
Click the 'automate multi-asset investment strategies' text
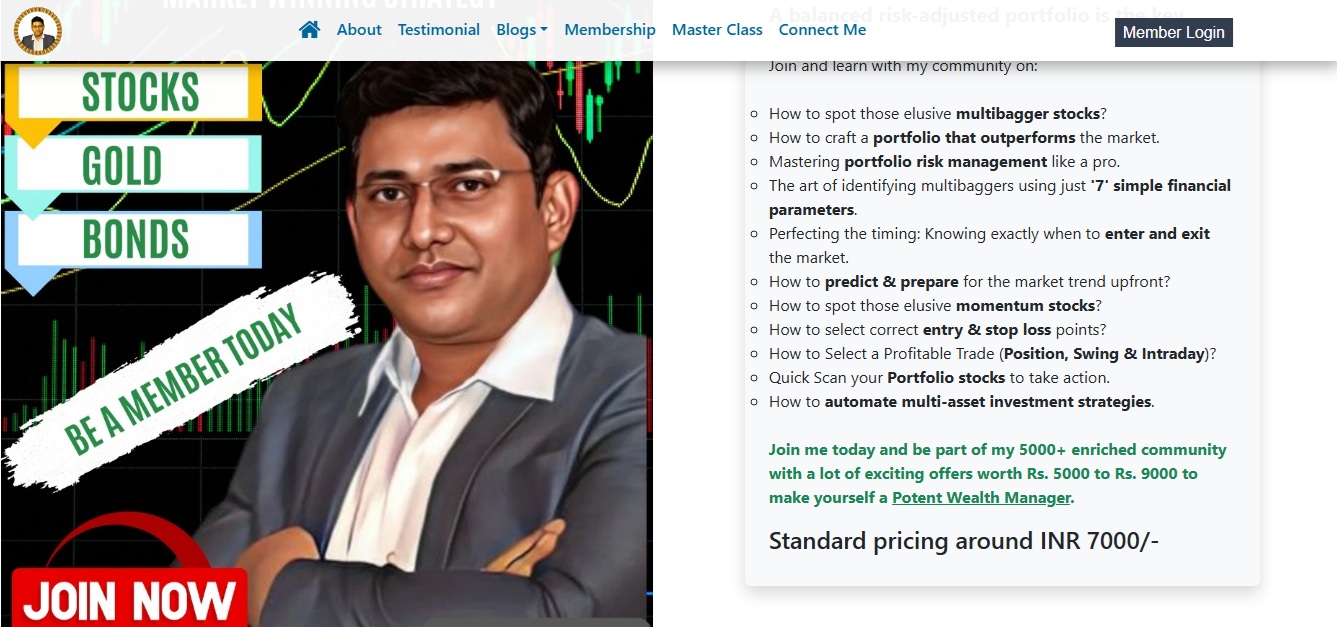point(988,402)
